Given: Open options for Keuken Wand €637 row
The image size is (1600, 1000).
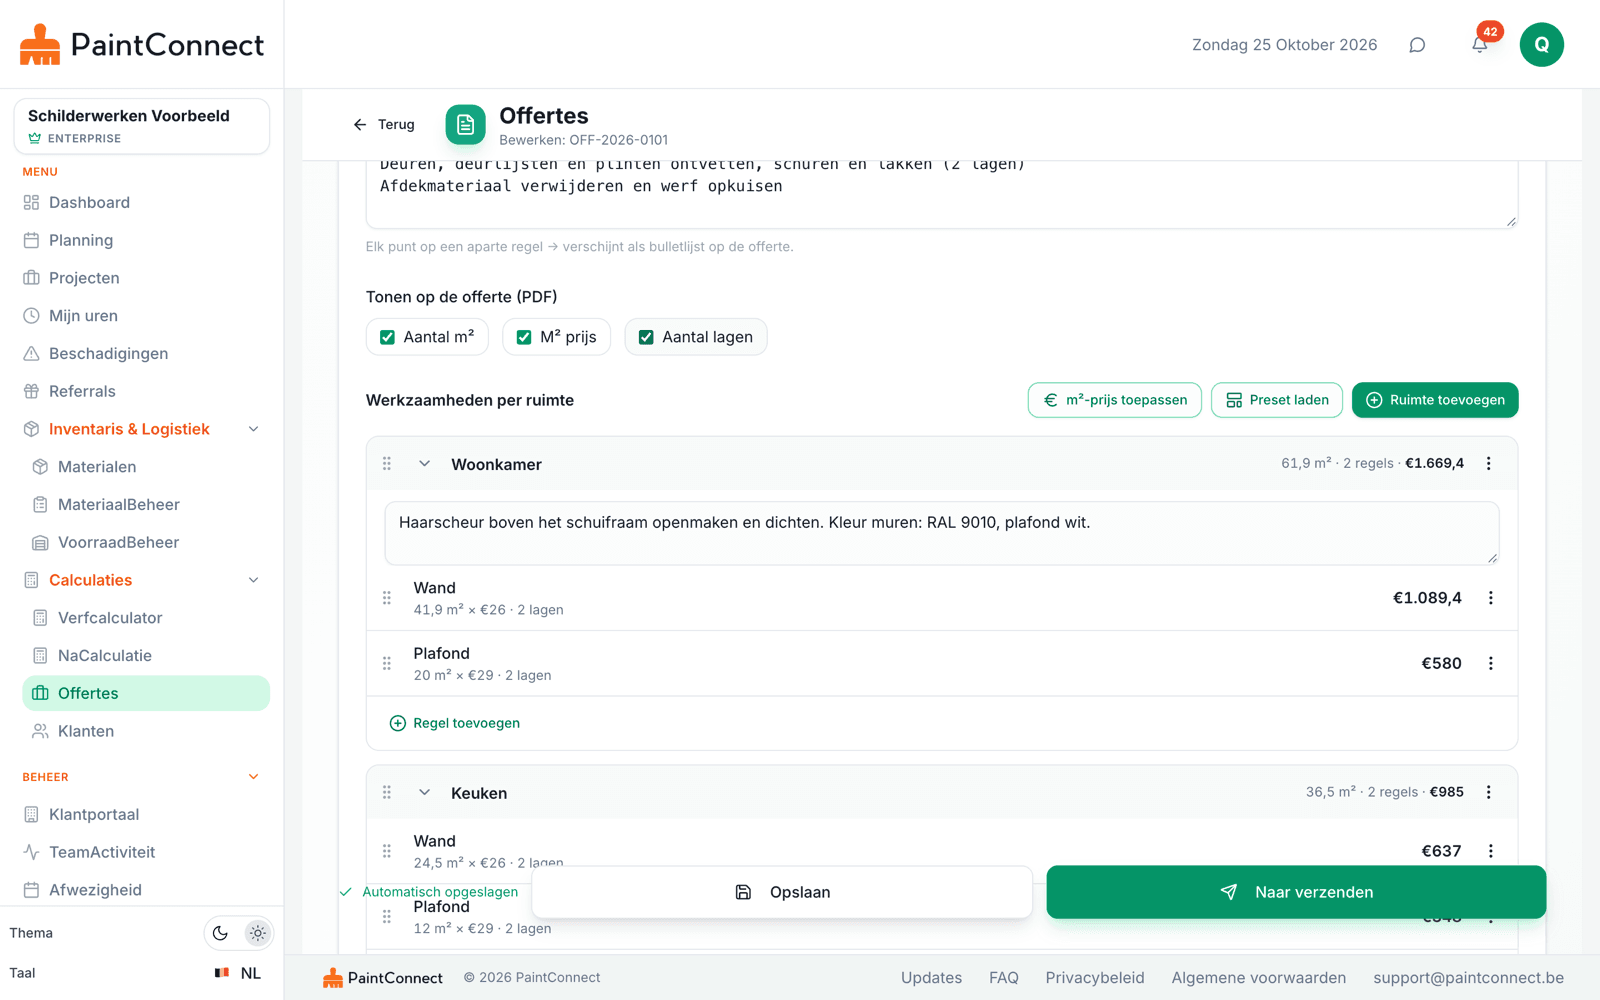Looking at the screenshot, I should pyautogui.click(x=1490, y=851).
